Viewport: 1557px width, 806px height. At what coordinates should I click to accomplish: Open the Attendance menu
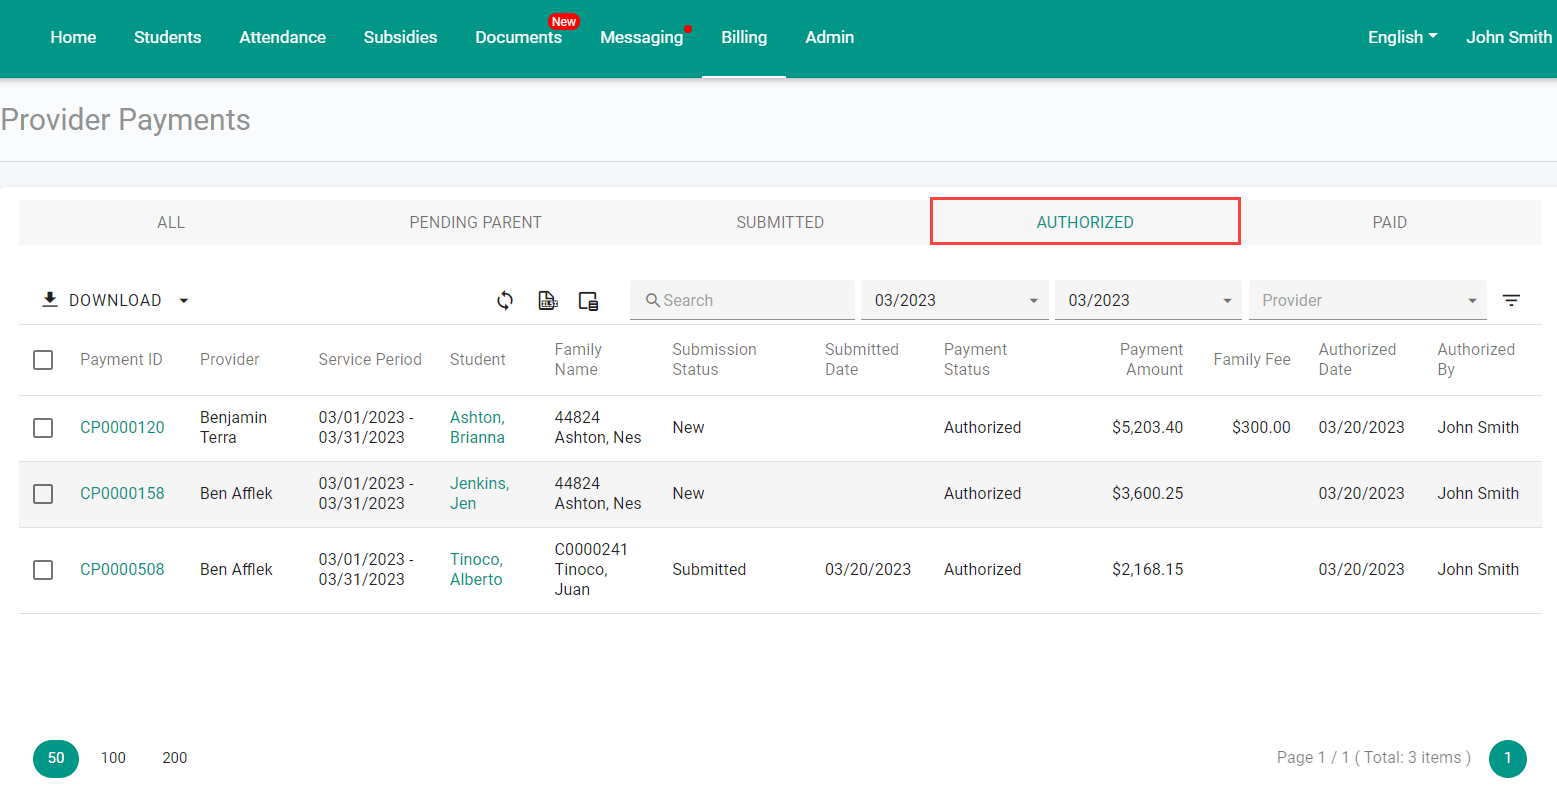pos(282,37)
